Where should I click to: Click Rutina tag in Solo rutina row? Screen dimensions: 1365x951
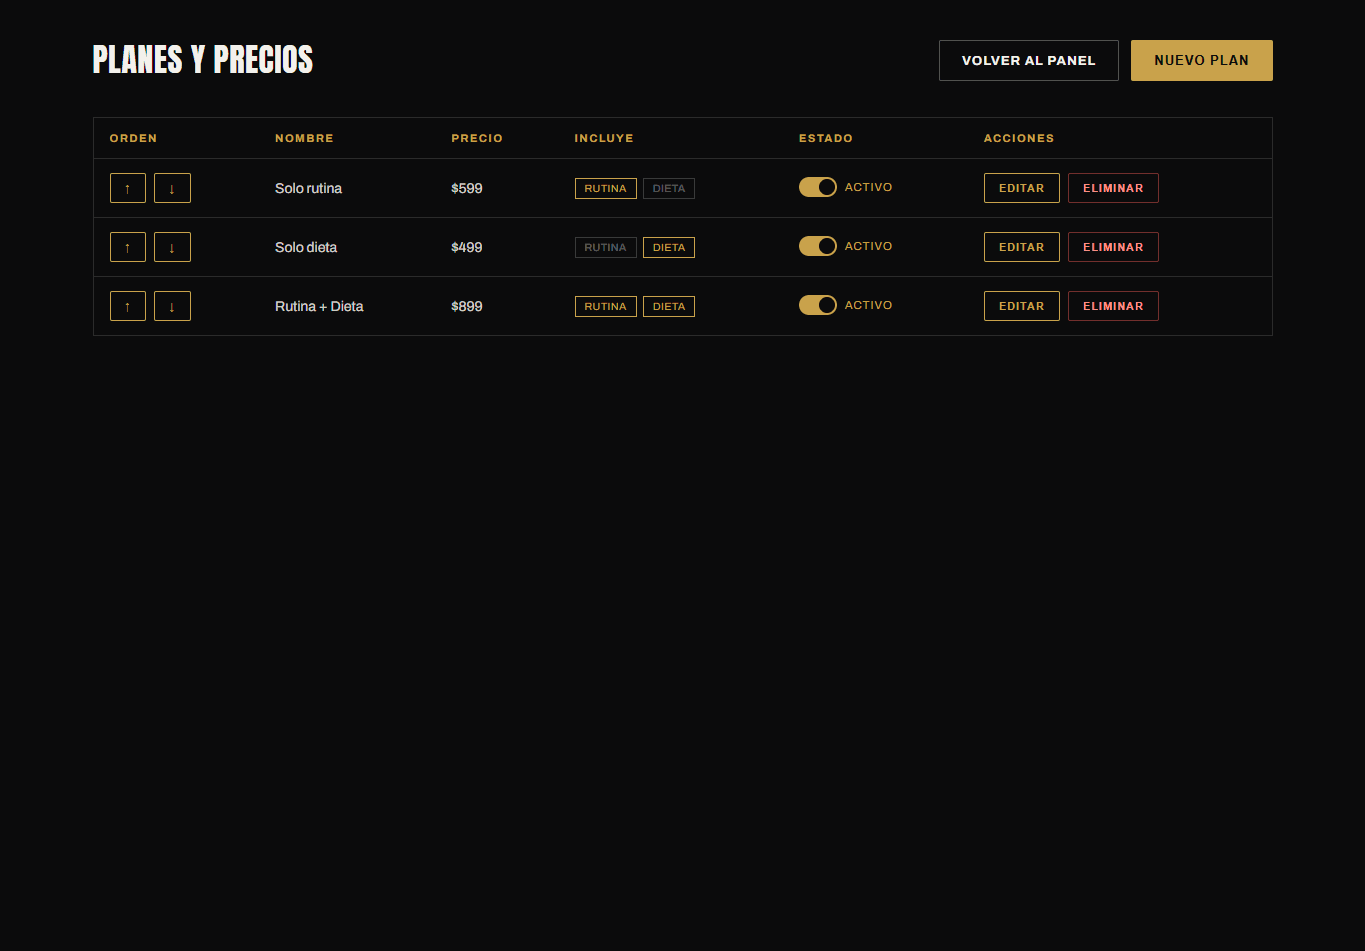(x=605, y=188)
